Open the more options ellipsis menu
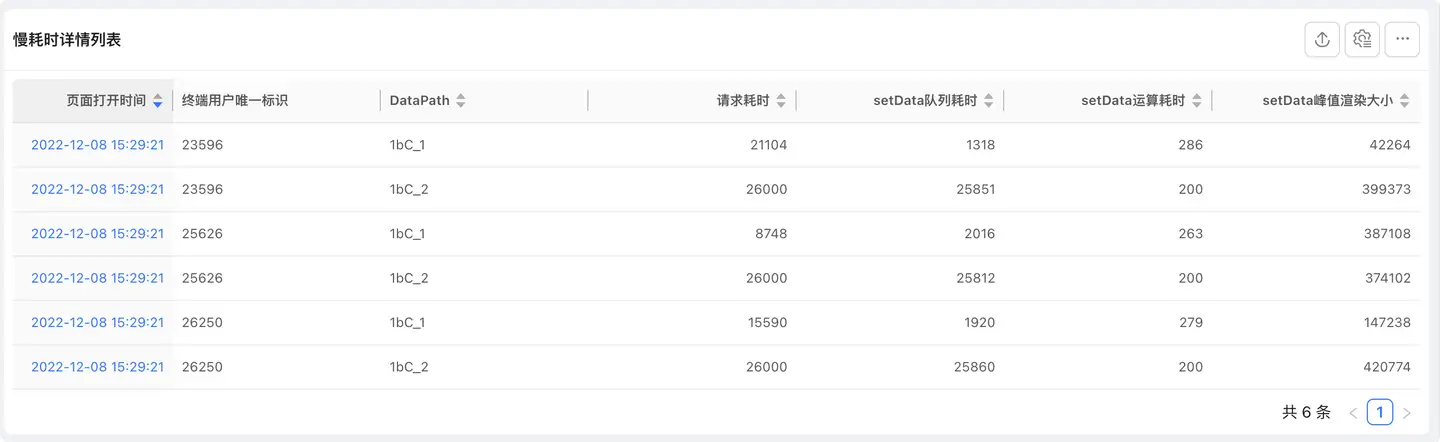 [x=1402, y=40]
